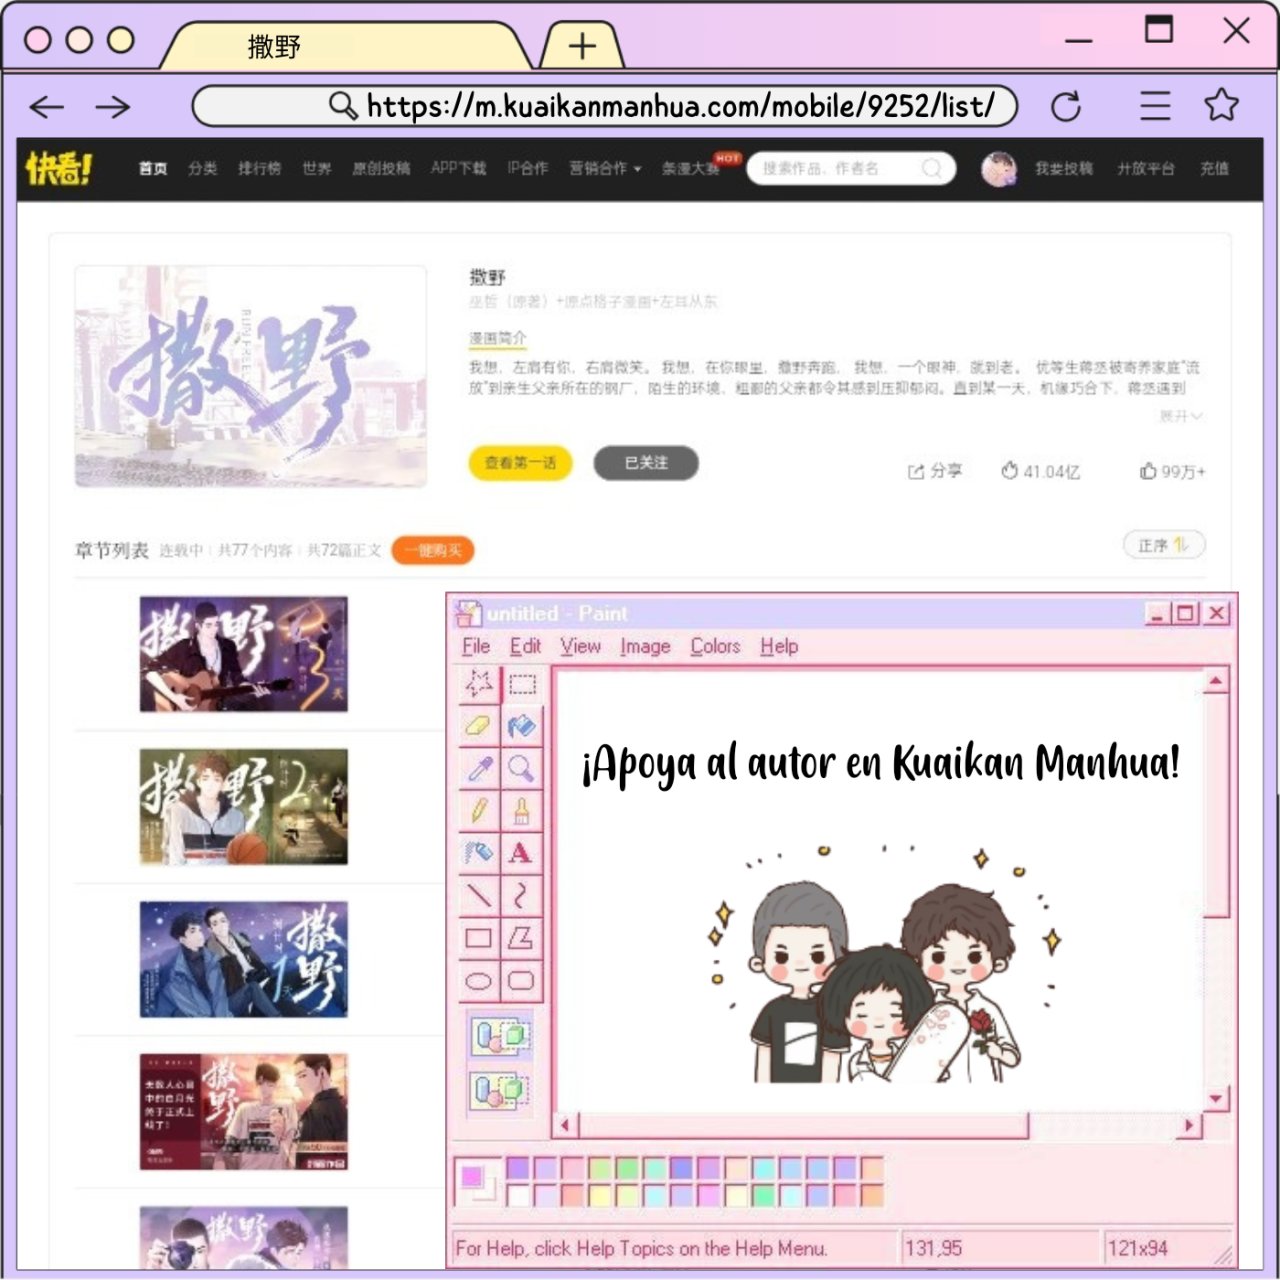Toggle the 正序 chapter sort order
The height and width of the screenshot is (1280, 1280).
pos(1164,545)
